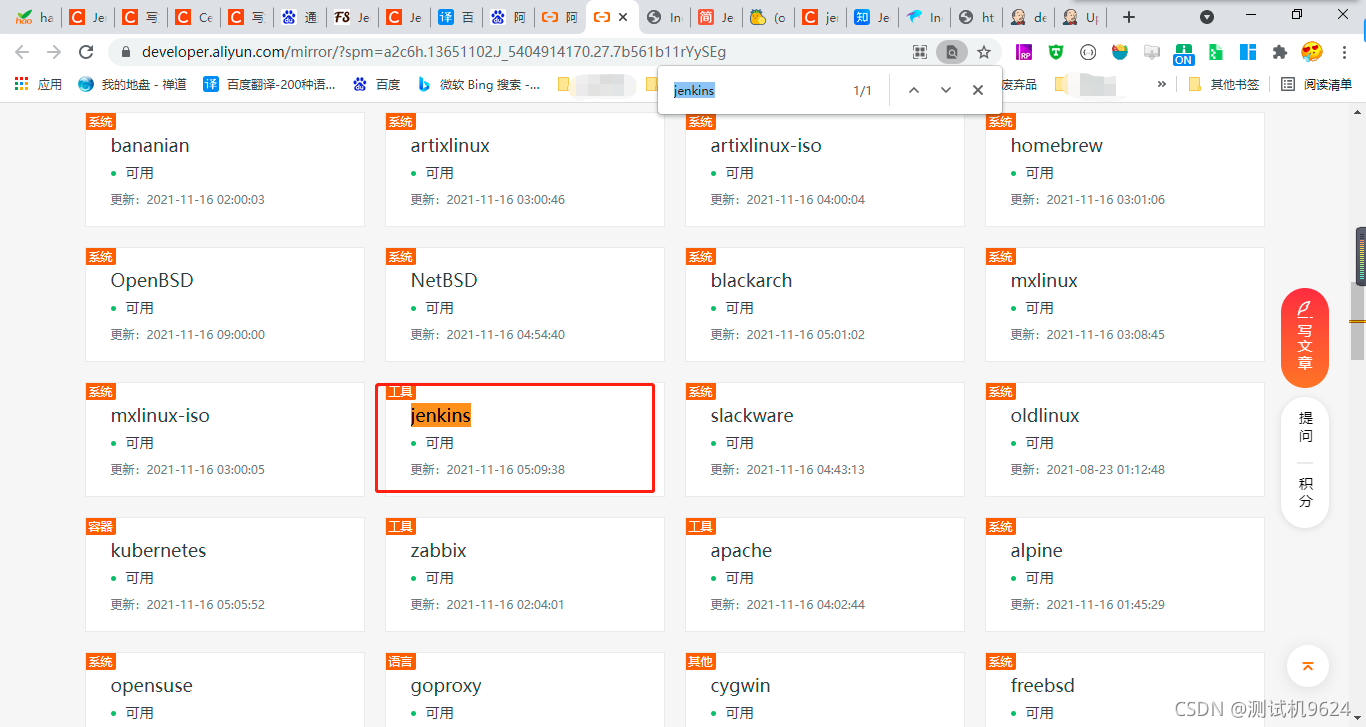1366x727 pixels.
Task: Click the 容器 tag on kubernetes card
Action: [101, 527]
